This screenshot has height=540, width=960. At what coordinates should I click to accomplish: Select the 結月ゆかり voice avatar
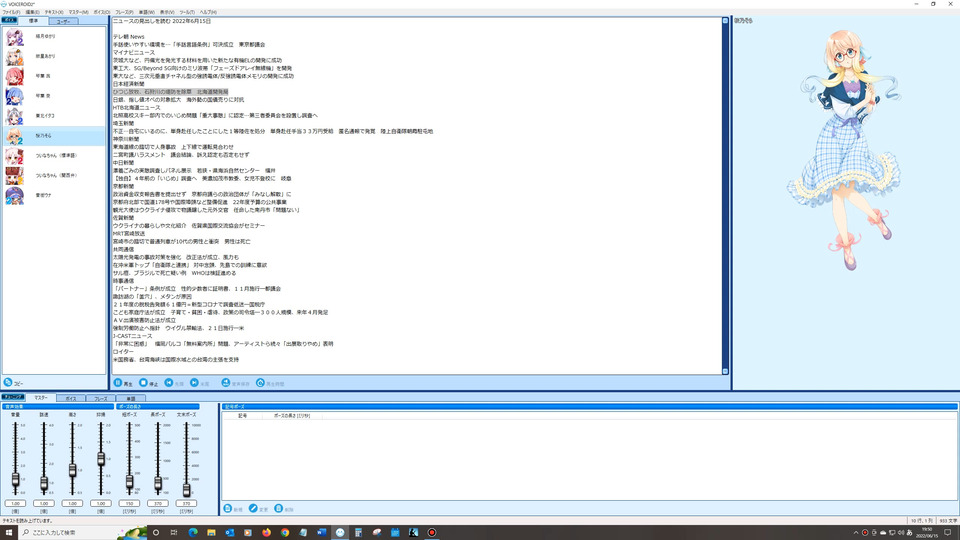(14, 37)
